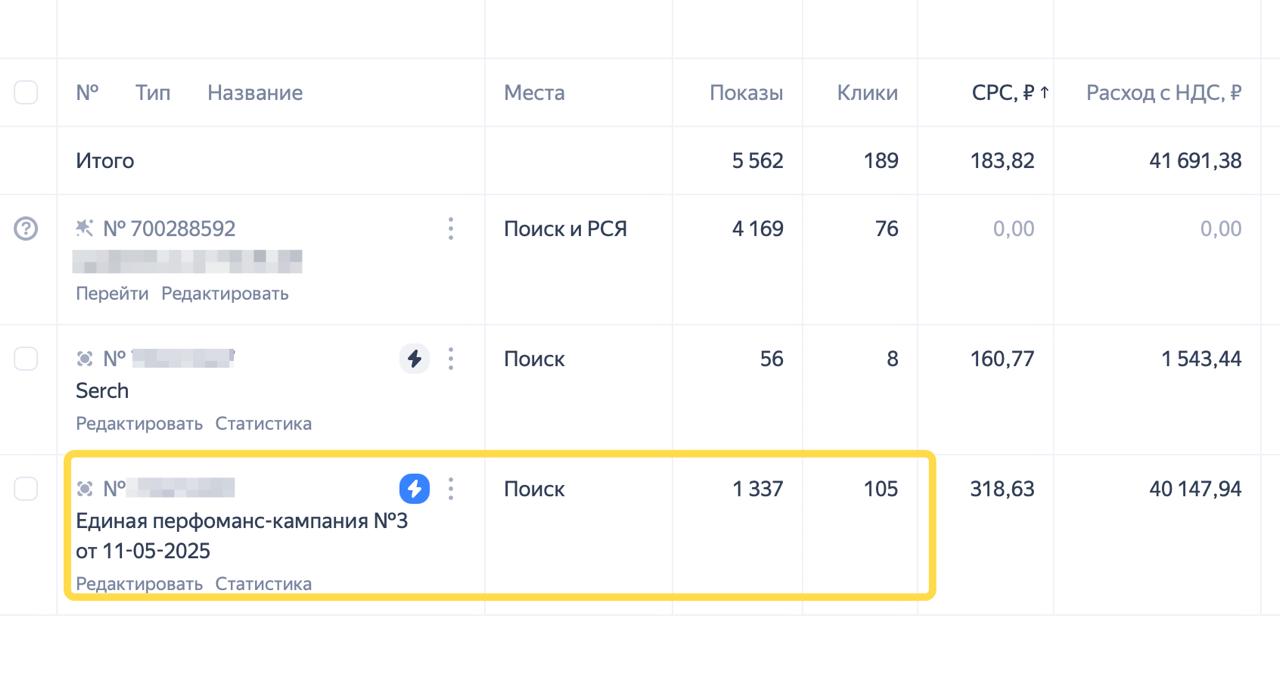Sort table by Показы column header
The height and width of the screenshot is (687, 1280).
click(746, 93)
